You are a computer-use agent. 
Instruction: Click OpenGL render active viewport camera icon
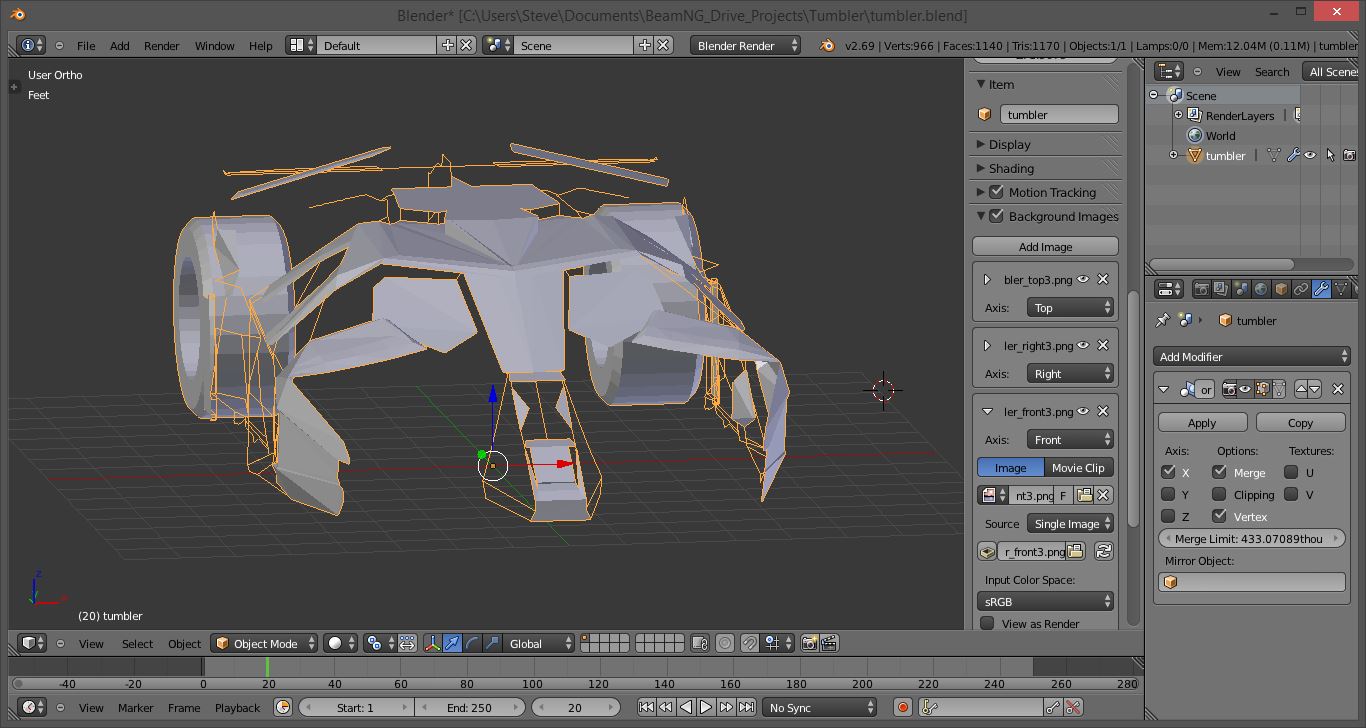coord(810,643)
